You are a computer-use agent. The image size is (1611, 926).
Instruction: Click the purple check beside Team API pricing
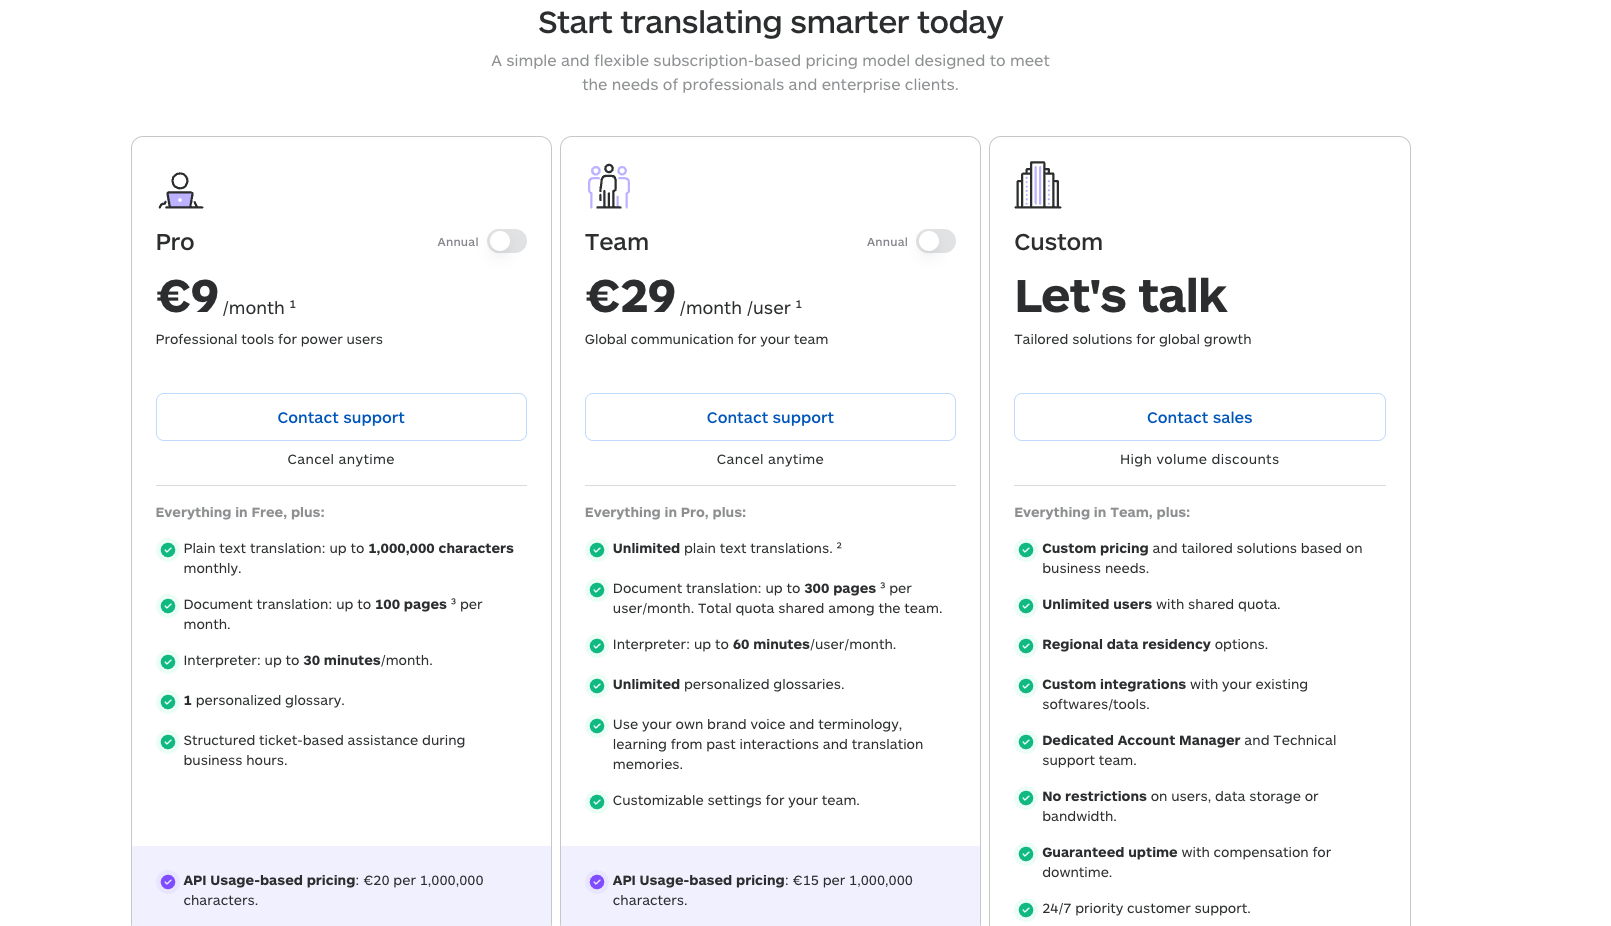tap(597, 882)
